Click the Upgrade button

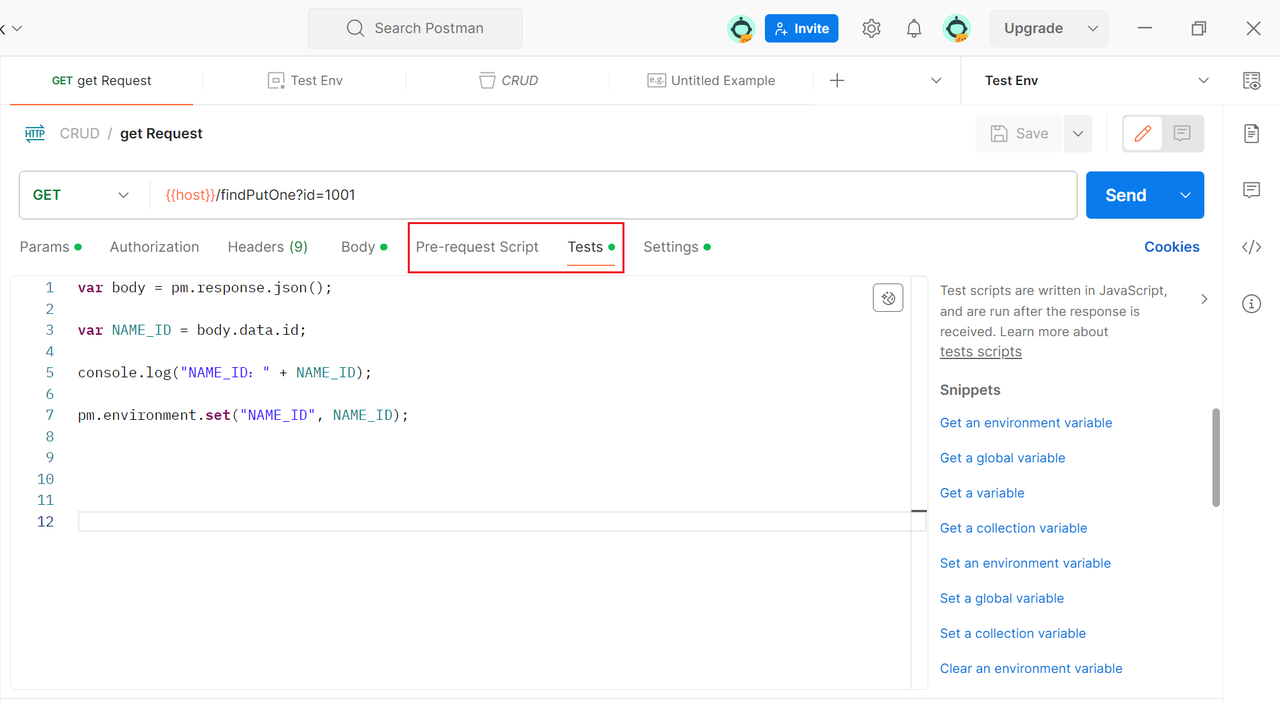[x=1033, y=28]
